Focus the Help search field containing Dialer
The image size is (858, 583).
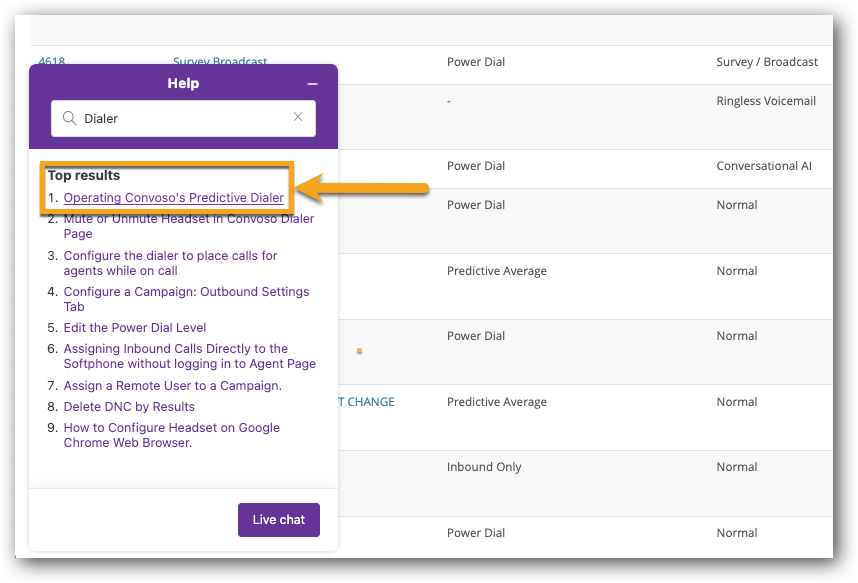183,118
